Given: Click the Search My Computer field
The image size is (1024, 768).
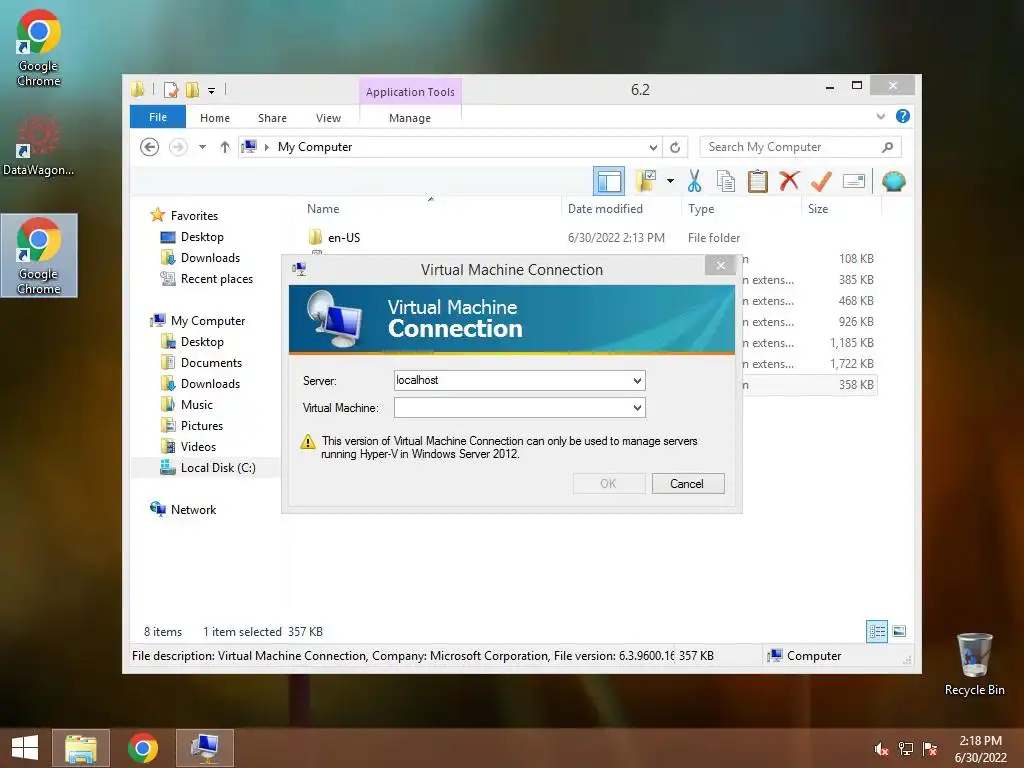Looking at the screenshot, I should click(x=801, y=147).
